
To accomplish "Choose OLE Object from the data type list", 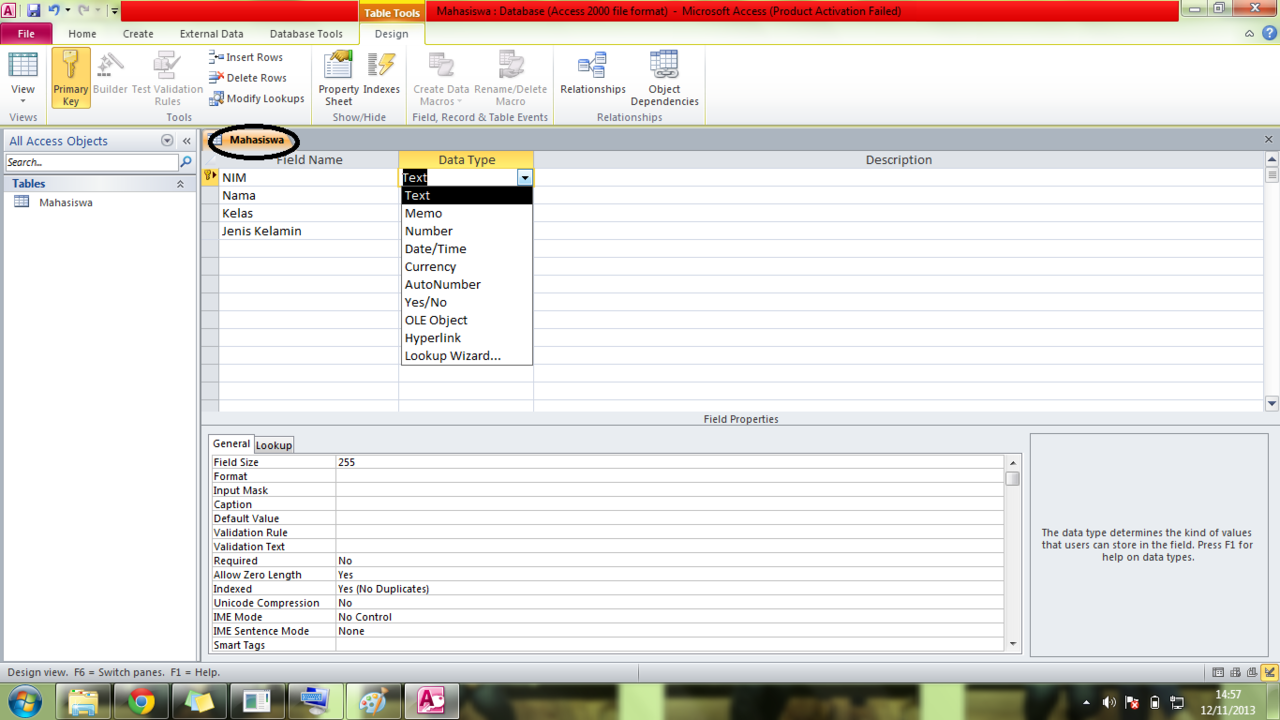I will (x=466, y=320).
